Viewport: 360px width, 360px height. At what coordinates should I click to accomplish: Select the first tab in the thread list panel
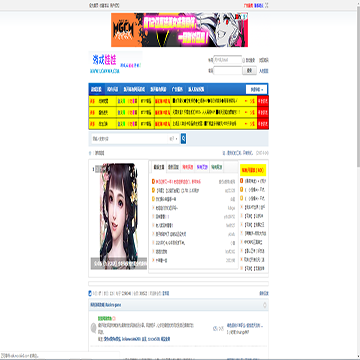[x=158, y=167]
